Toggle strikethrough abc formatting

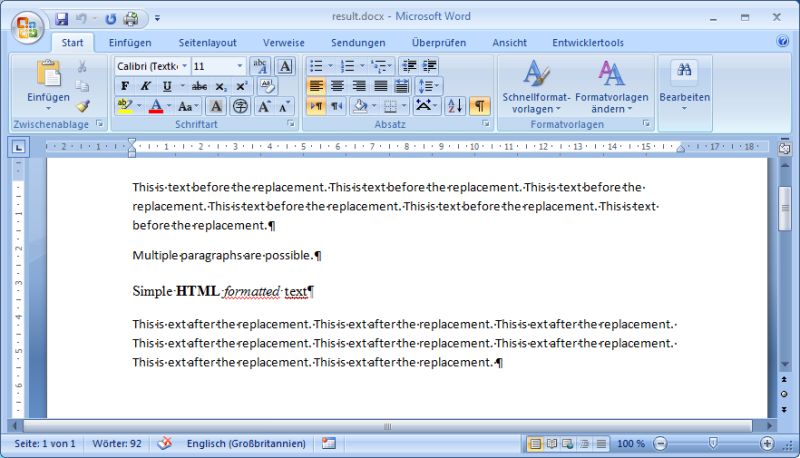(199, 86)
